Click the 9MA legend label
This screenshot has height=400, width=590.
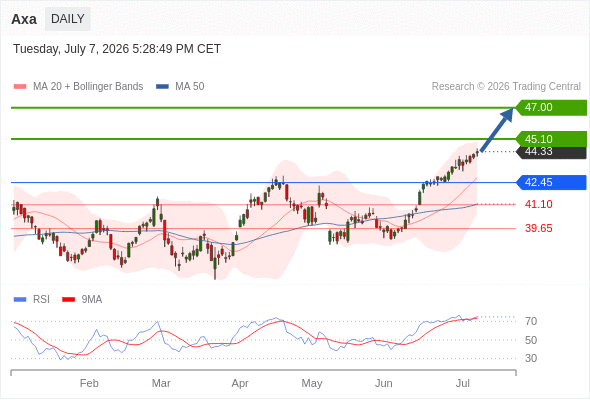(x=92, y=300)
